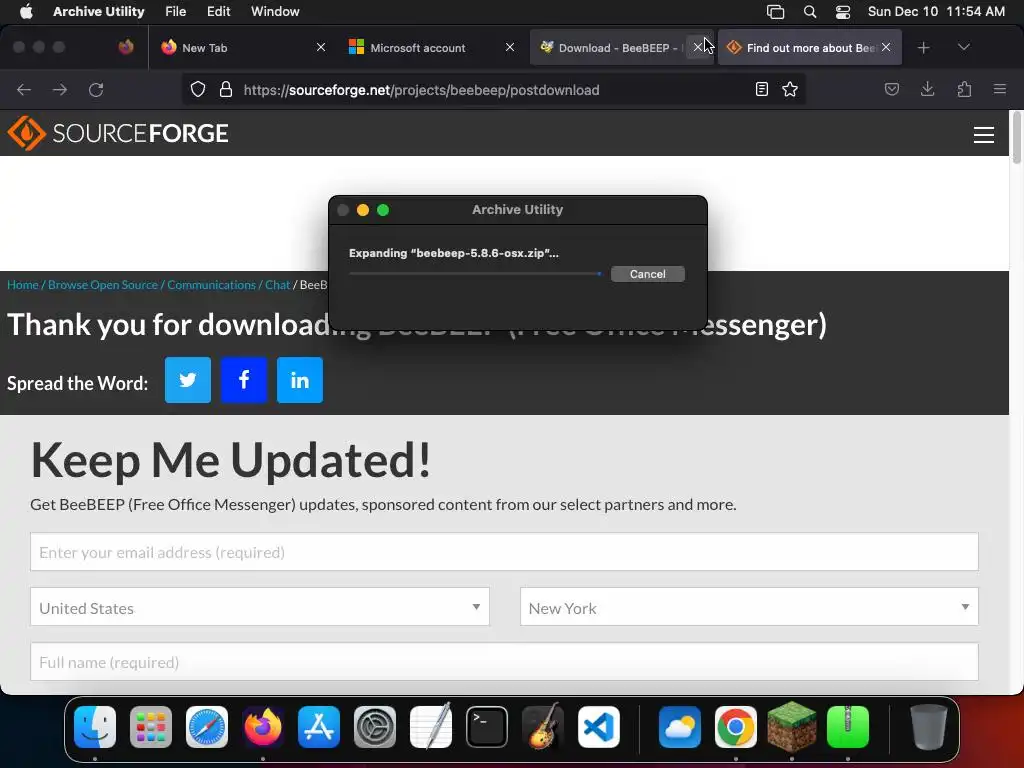Image resolution: width=1024 pixels, height=768 pixels.
Task: Save page to Pocket
Action: (891, 89)
